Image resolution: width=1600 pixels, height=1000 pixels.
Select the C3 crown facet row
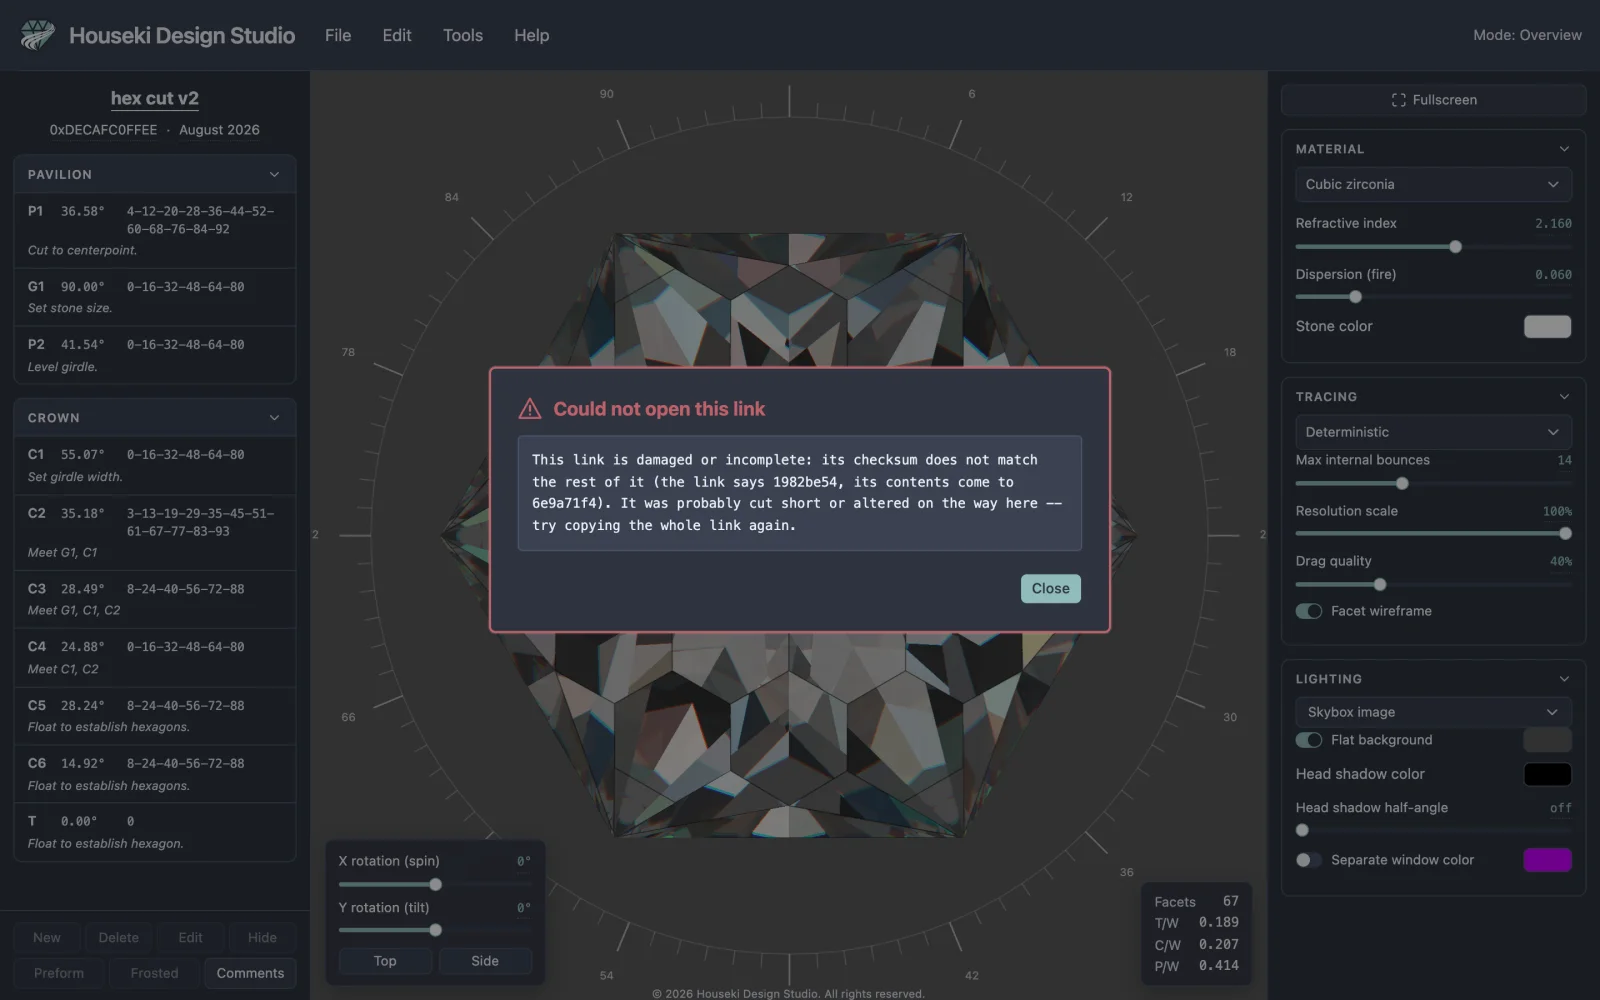[155, 599]
